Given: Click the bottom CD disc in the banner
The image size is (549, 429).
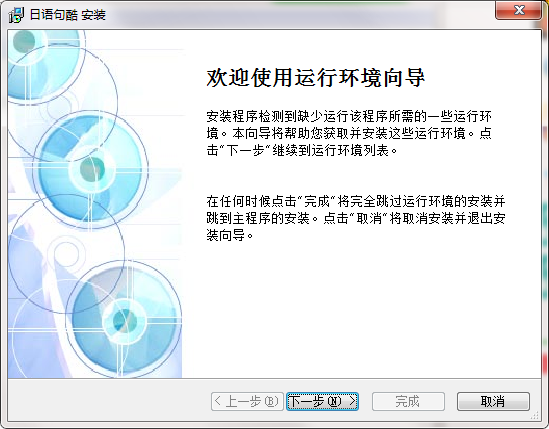Looking at the screenshot, I should [x=124, y=320].
